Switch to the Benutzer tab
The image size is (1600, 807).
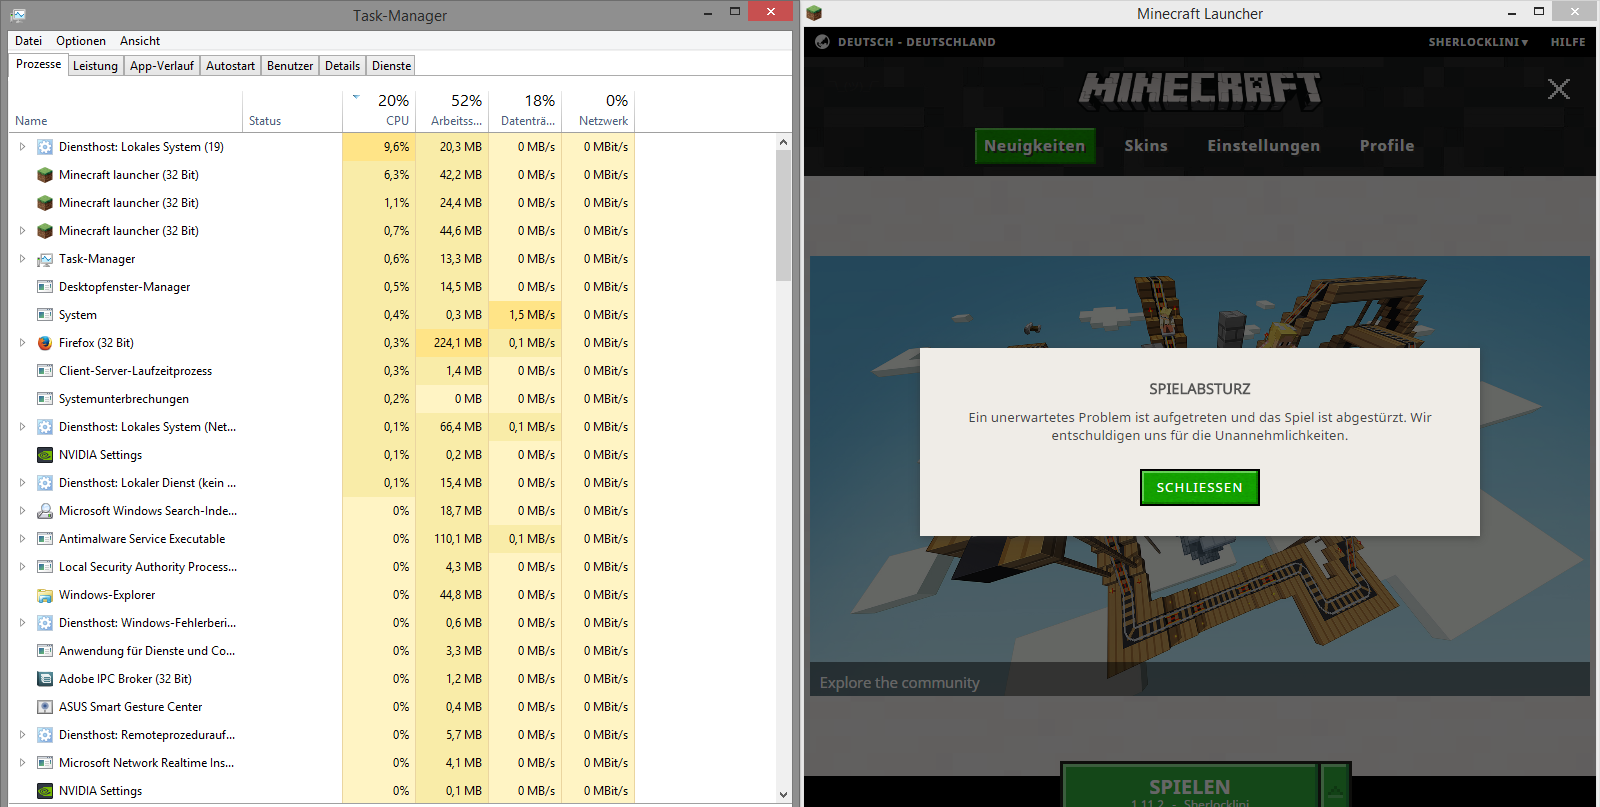click(x=290, y=66)
